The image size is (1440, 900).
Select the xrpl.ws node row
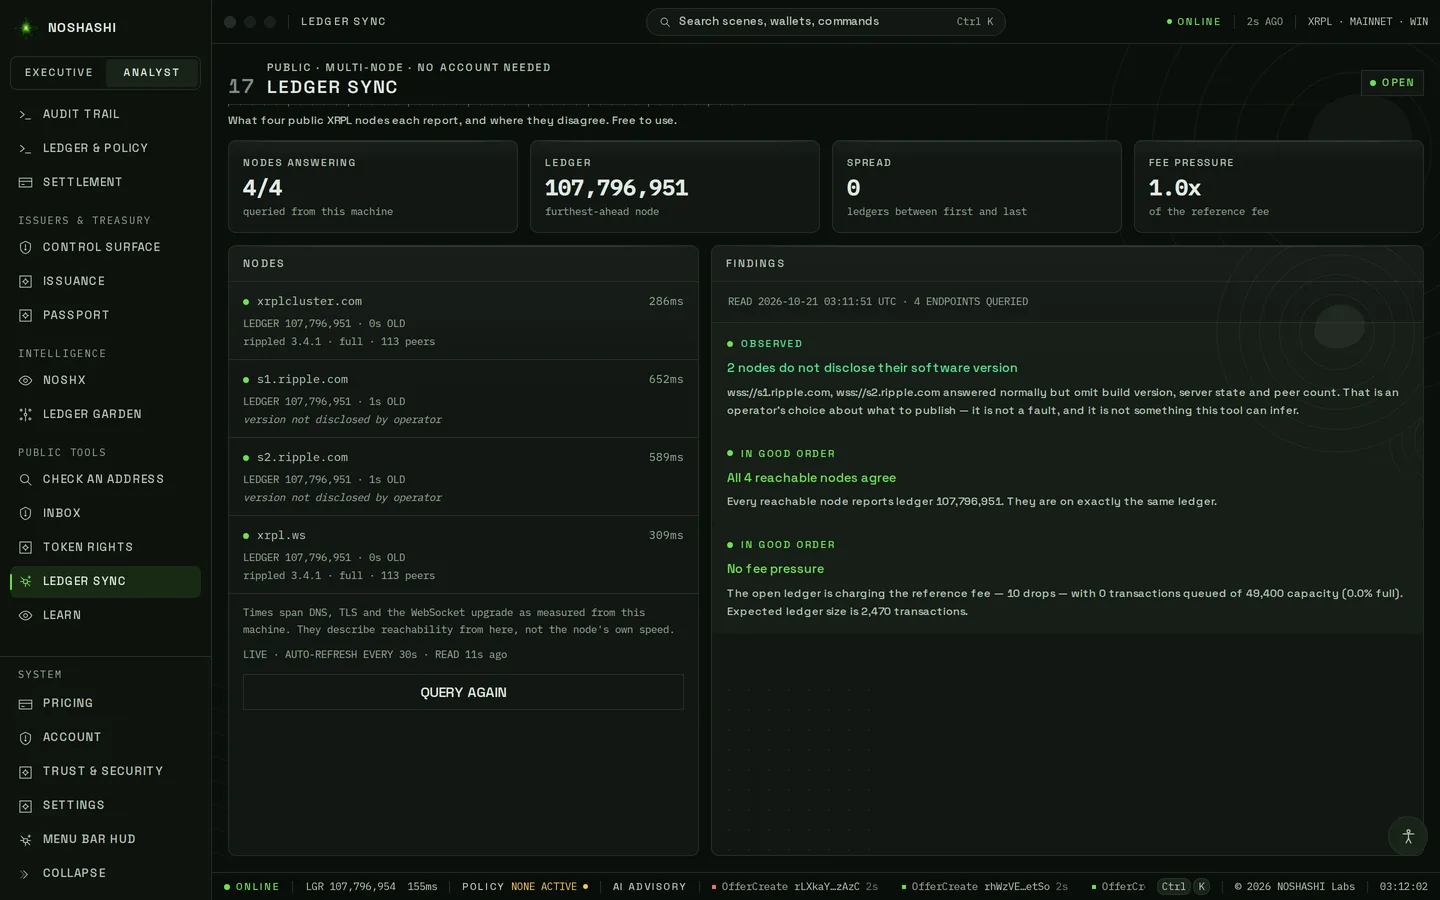point(463,555)
